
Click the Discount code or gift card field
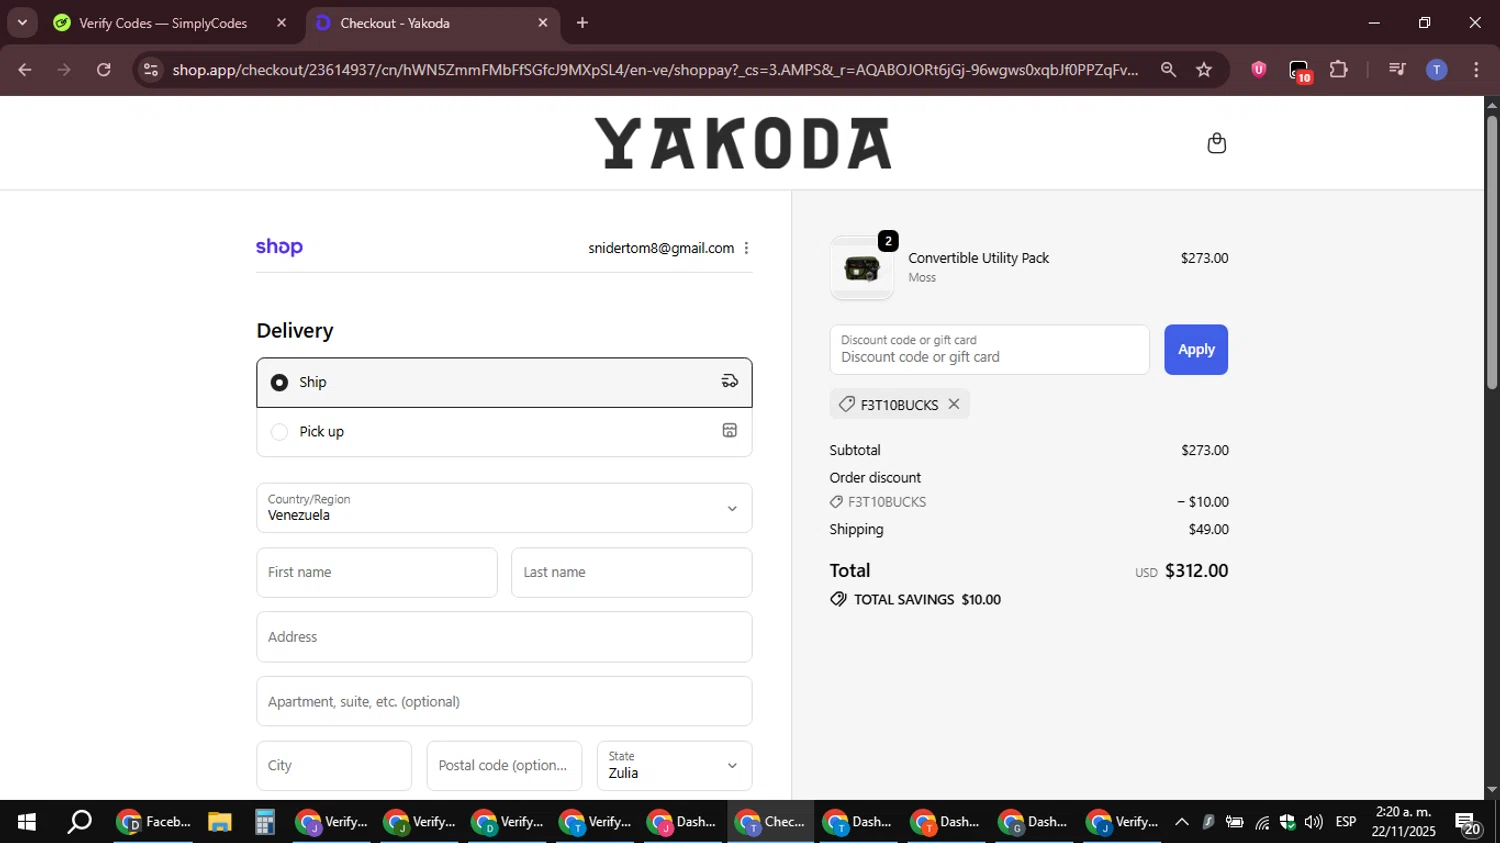989,349
